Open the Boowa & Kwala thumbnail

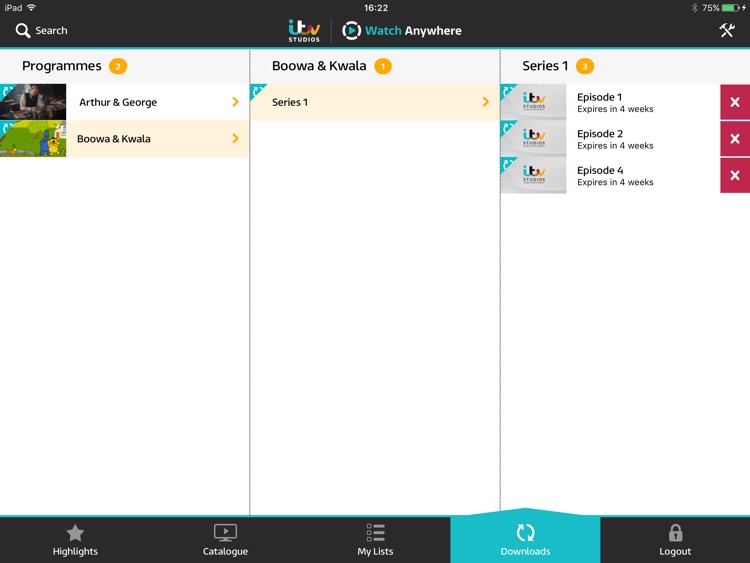tap(33, 139)
